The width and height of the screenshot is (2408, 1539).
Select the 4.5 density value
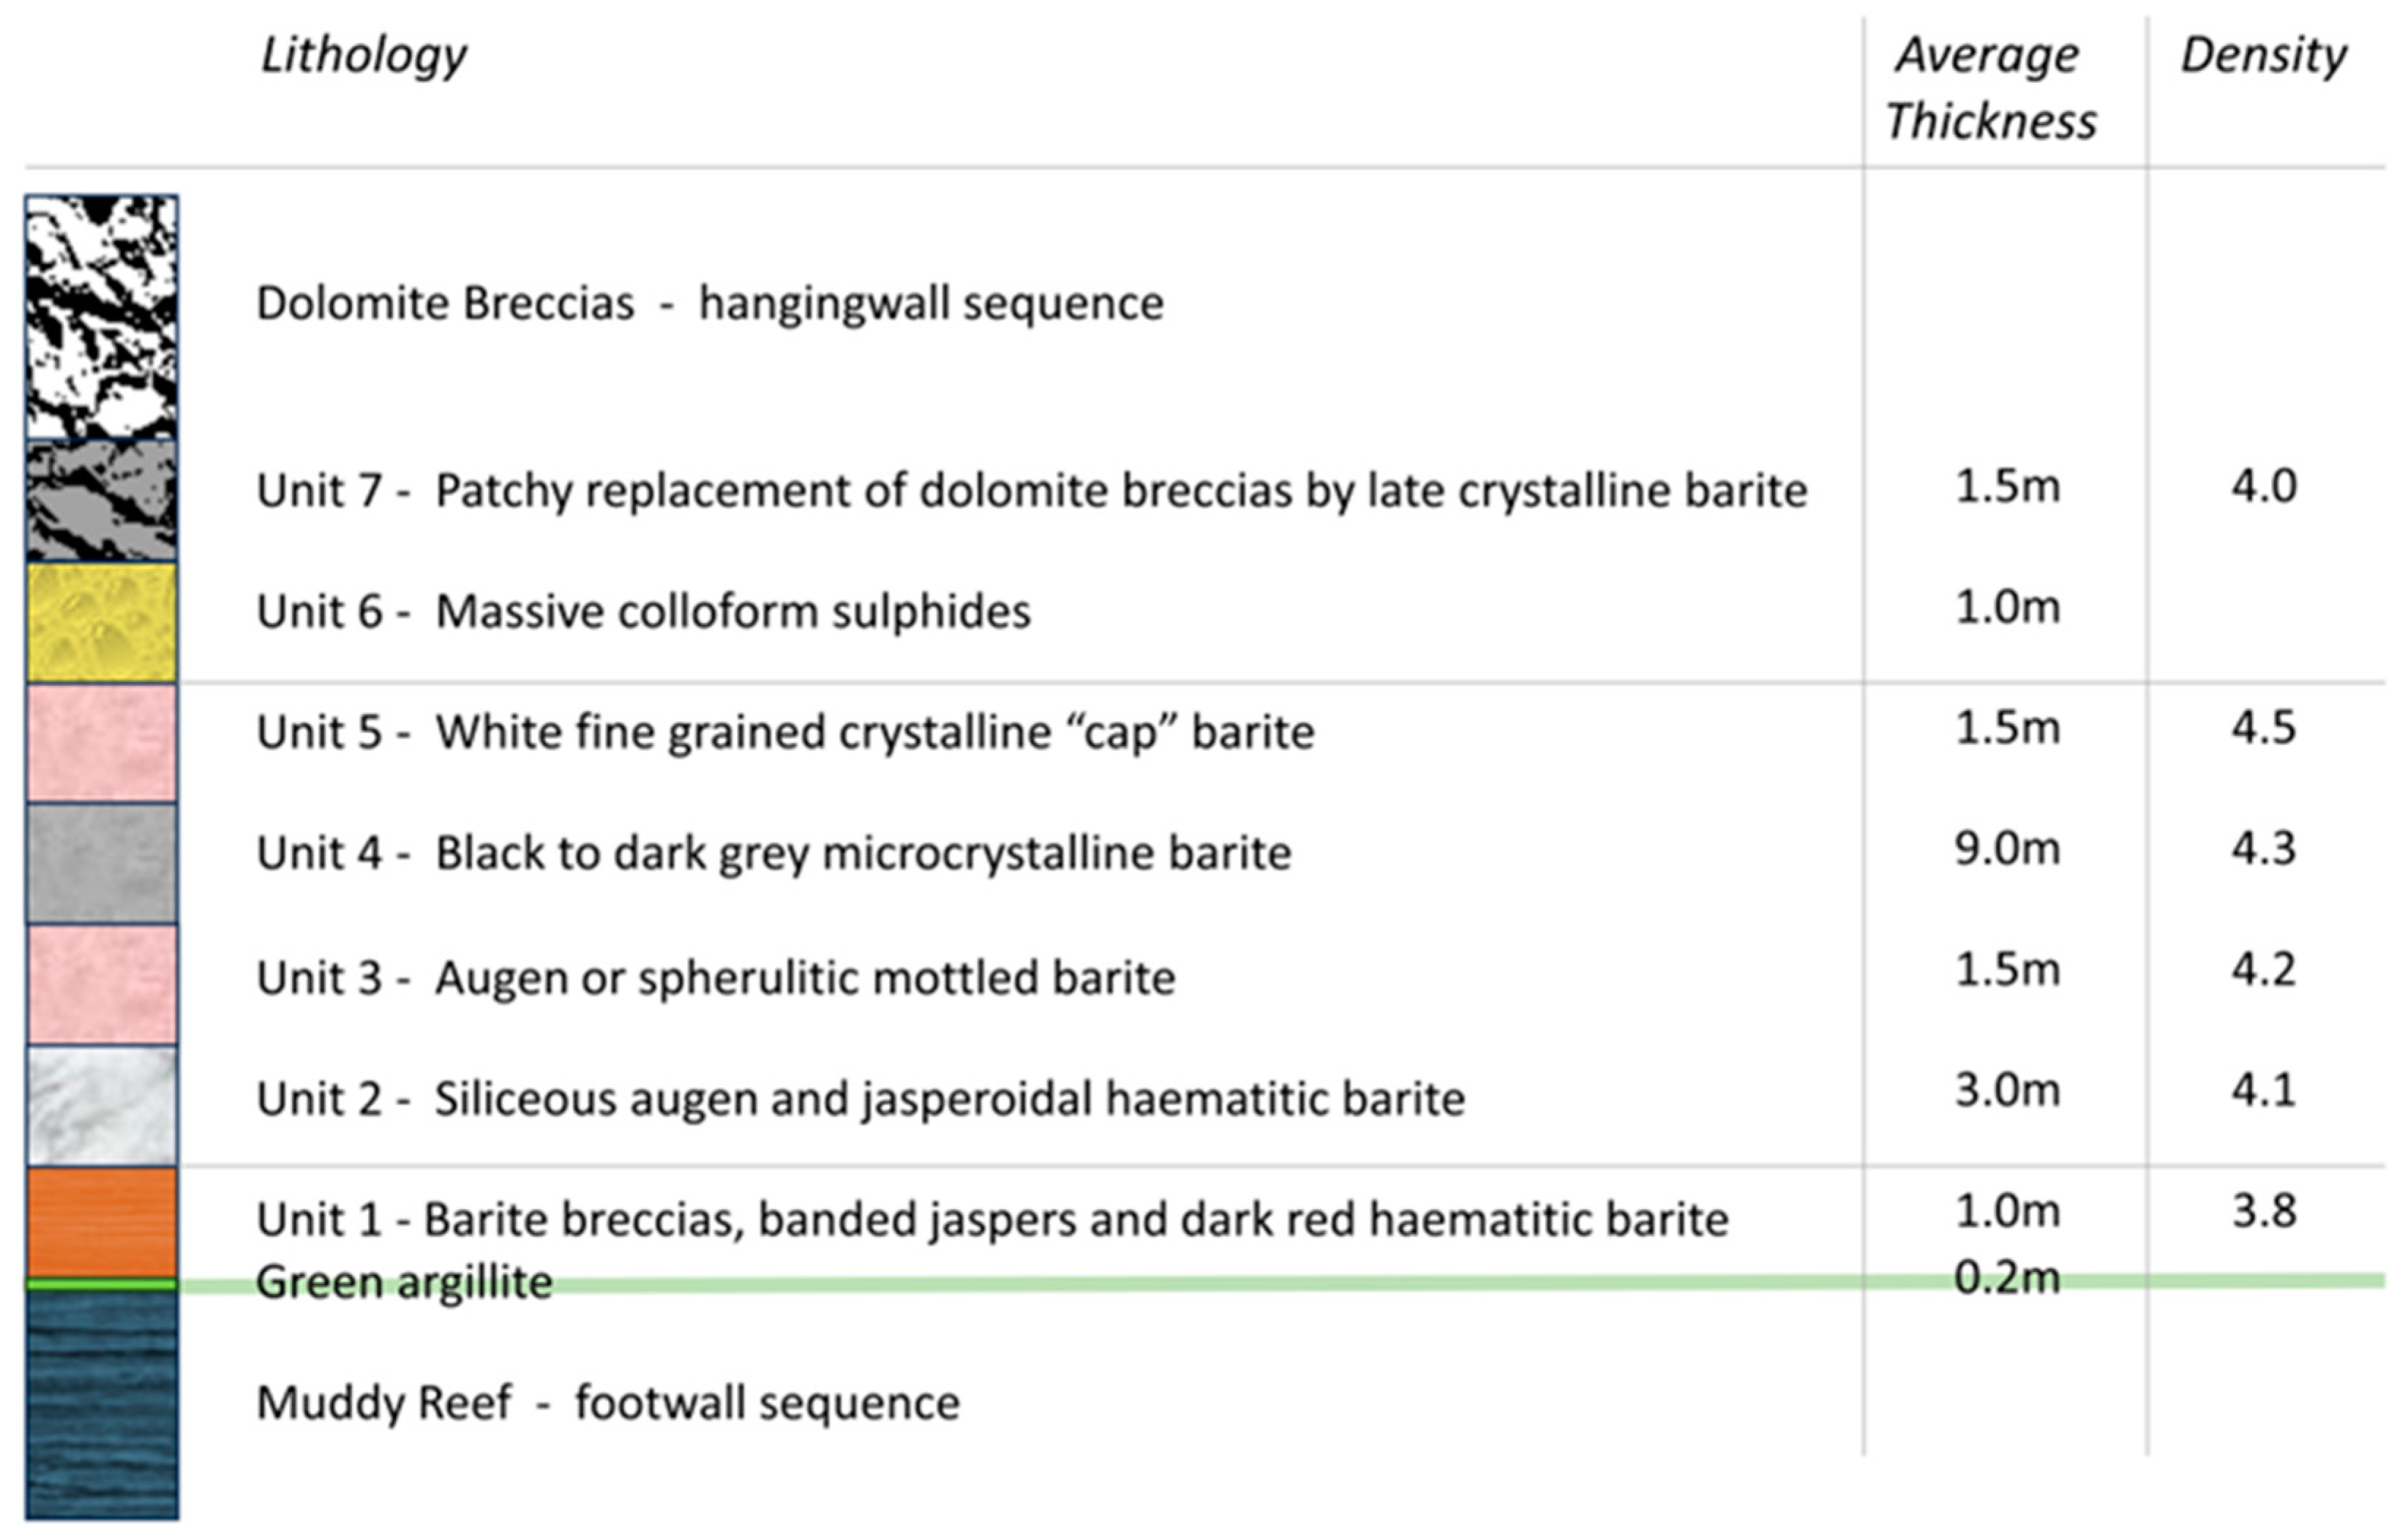coord(2263,728)
